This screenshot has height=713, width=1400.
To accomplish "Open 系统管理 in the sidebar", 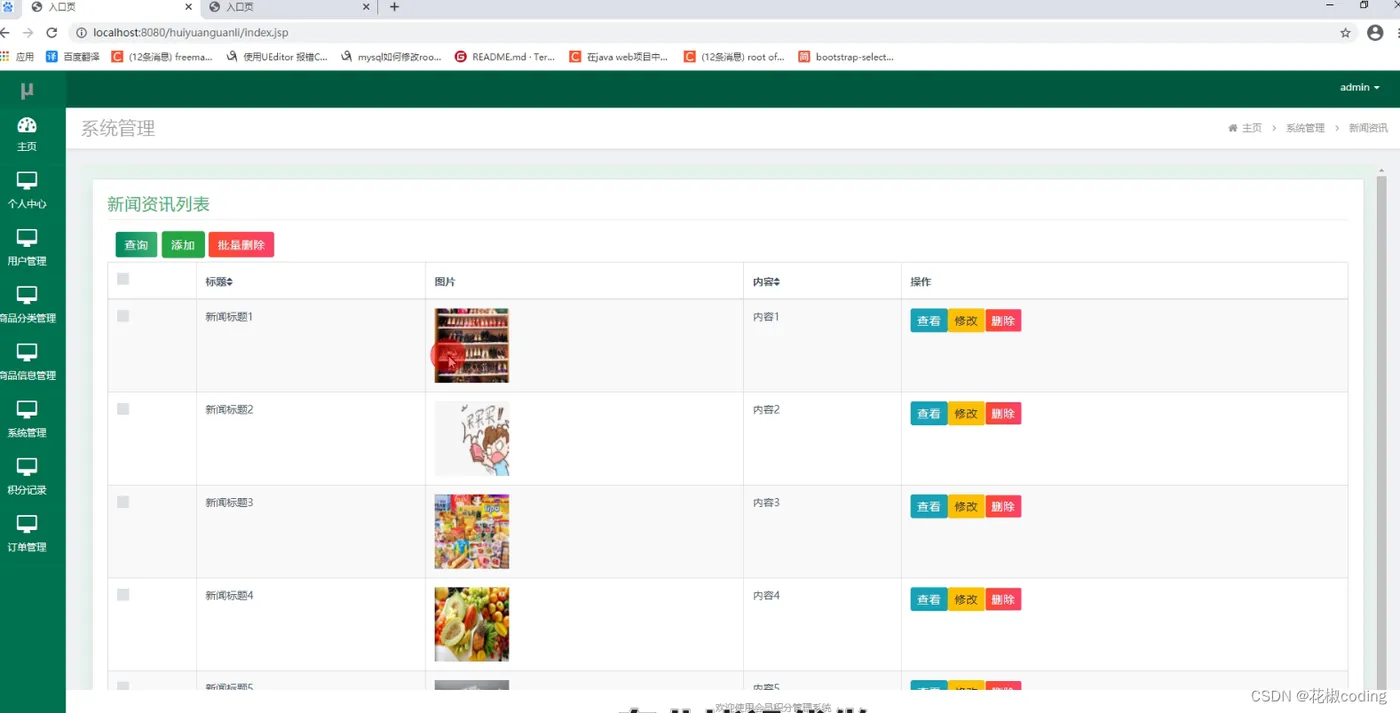I will 27,419.
